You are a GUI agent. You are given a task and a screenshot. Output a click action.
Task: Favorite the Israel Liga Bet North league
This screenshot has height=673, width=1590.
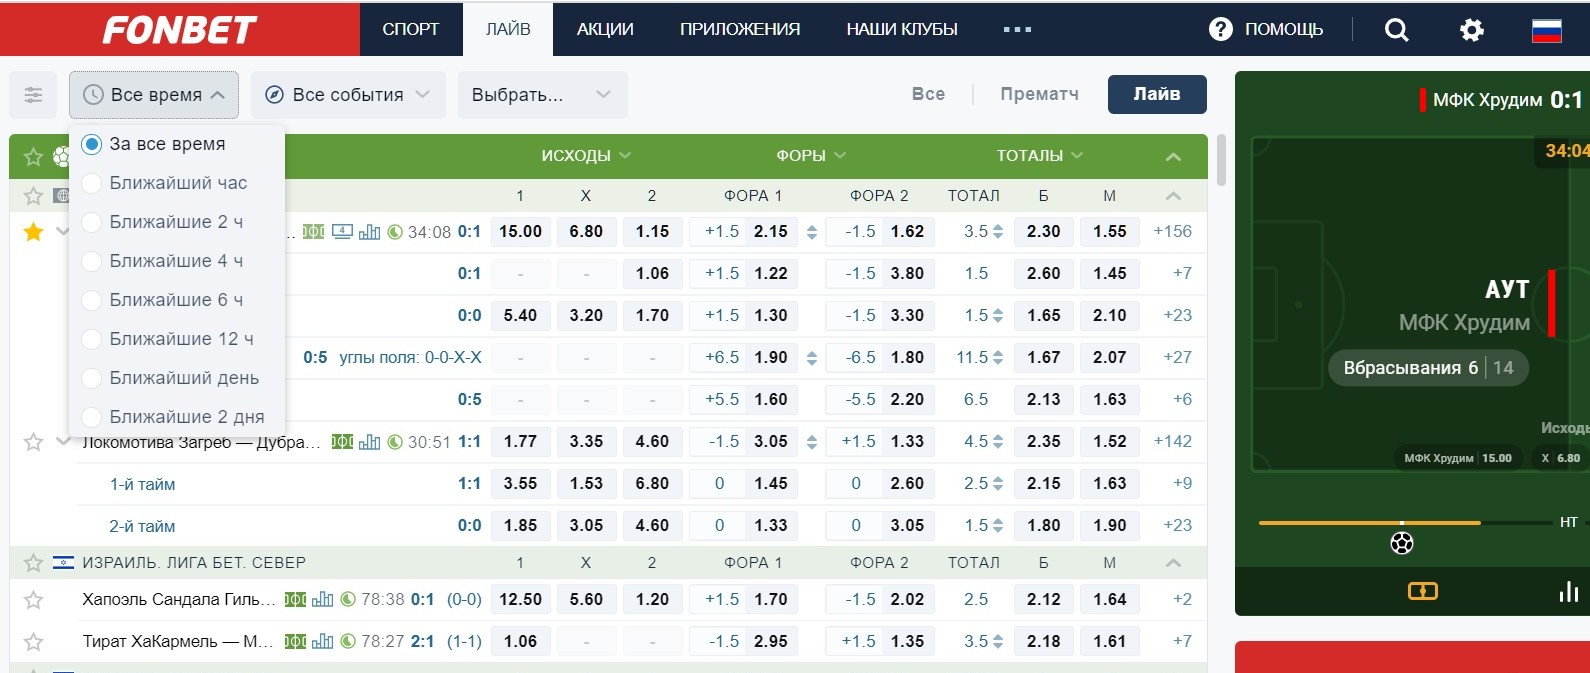[33, 563]
